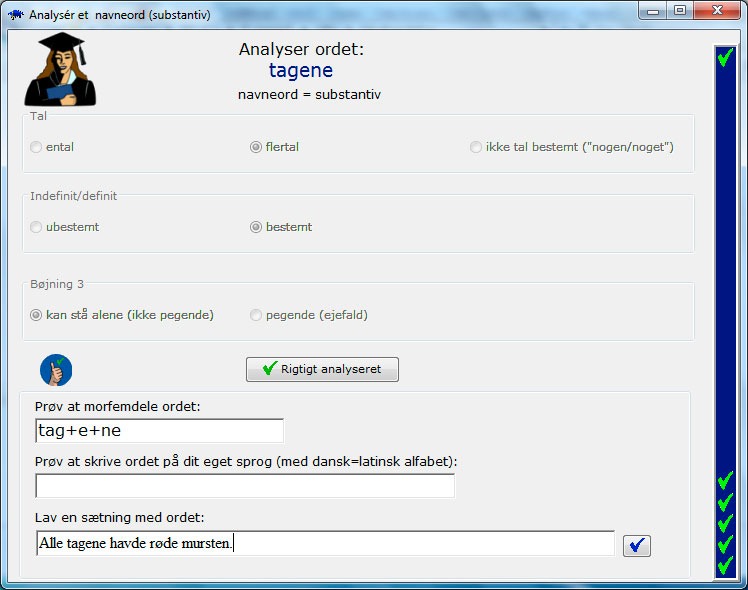Choose kan stå alene option
Screen dimensions: 748x590
[x=36, y=315]
